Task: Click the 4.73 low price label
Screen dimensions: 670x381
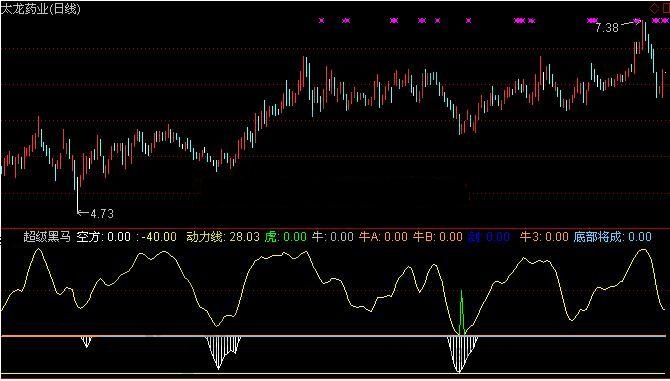Action: 101,214
